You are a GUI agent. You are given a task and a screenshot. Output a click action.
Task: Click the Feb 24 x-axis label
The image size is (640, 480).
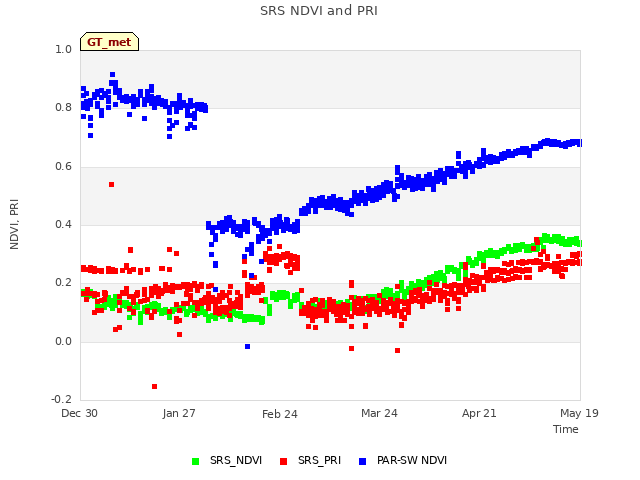coord(280,414)
